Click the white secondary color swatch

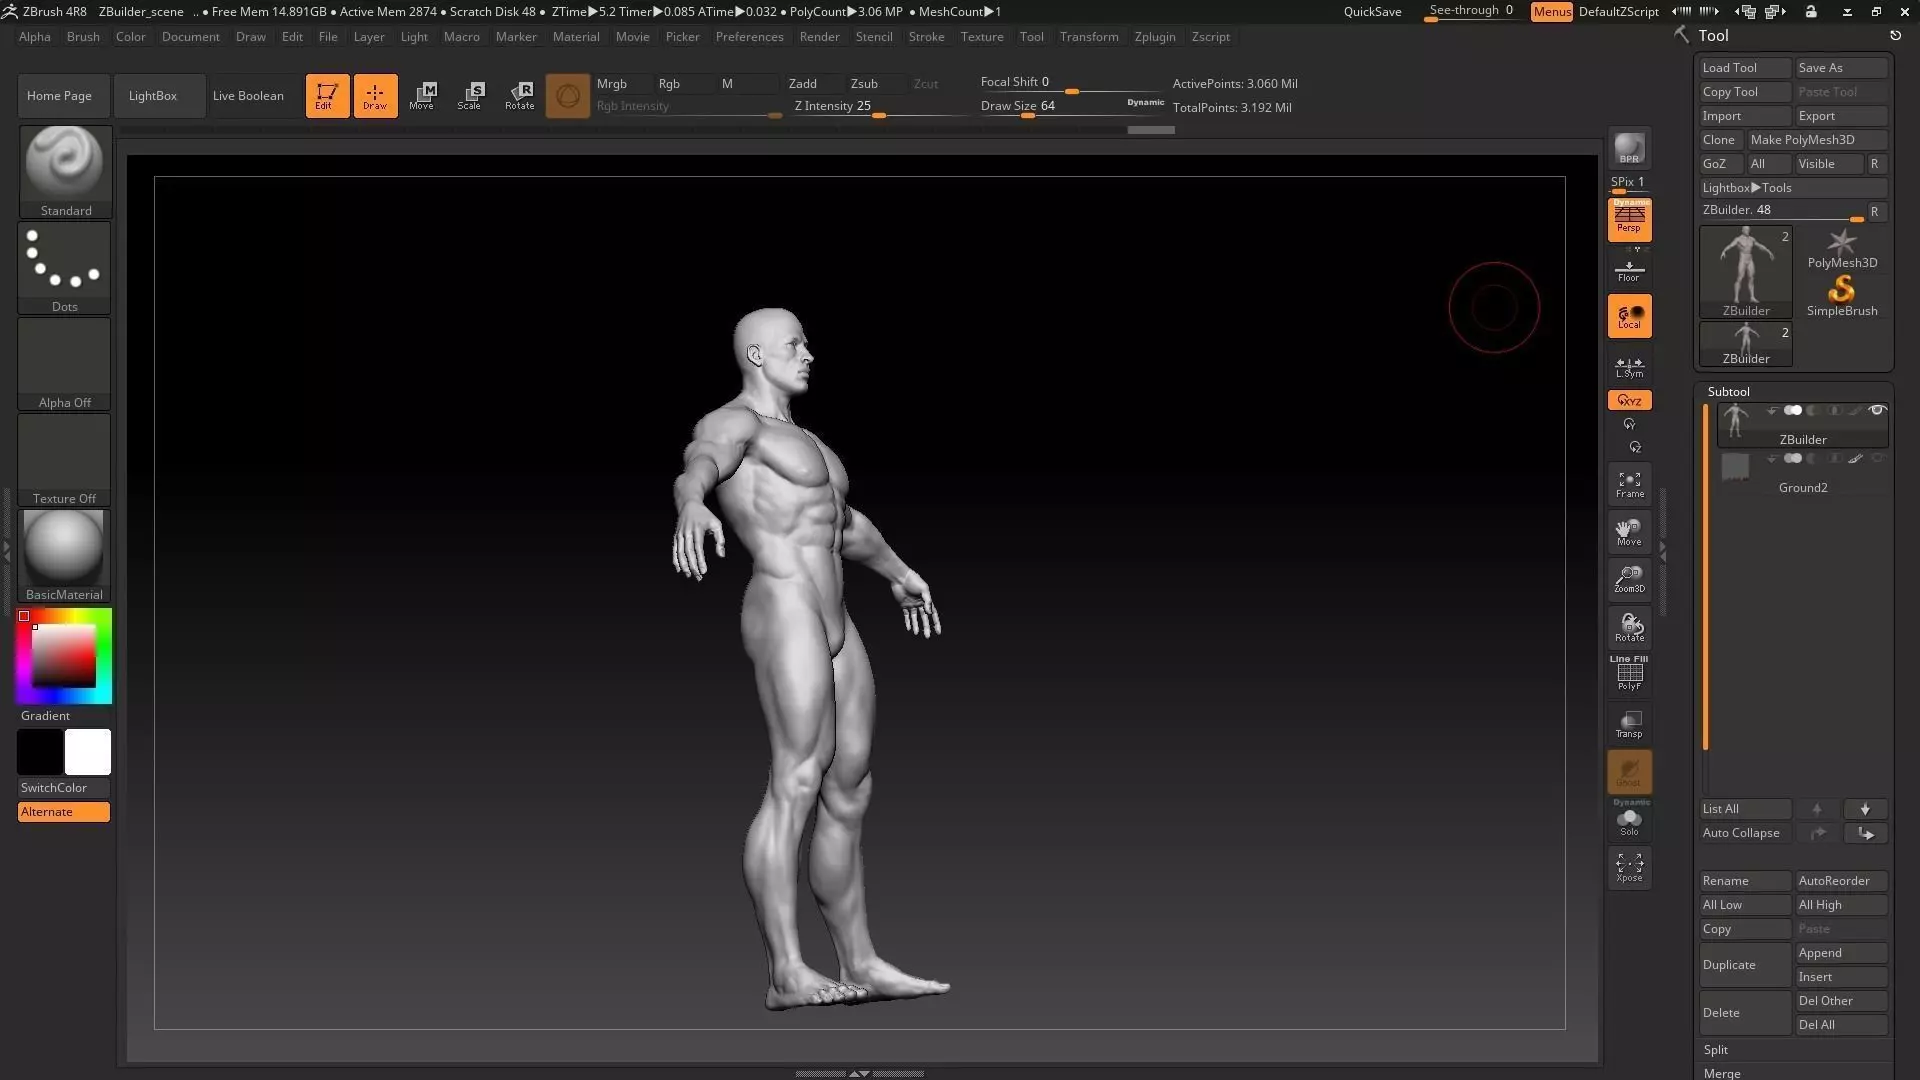(88, 752)
